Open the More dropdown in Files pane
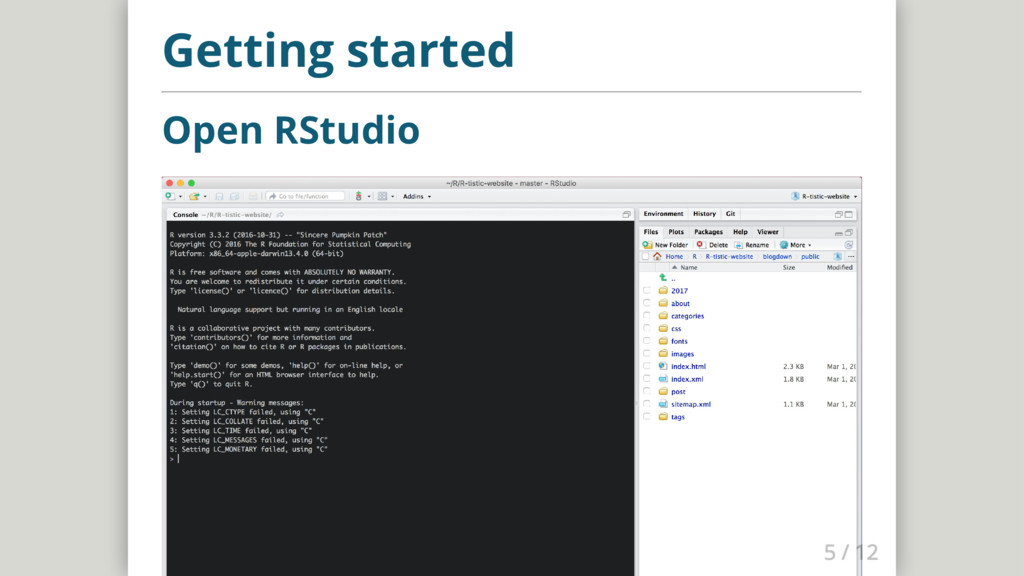Viewport: 1024px width, 576px height. pyautogui.click(x=795, y=245)
